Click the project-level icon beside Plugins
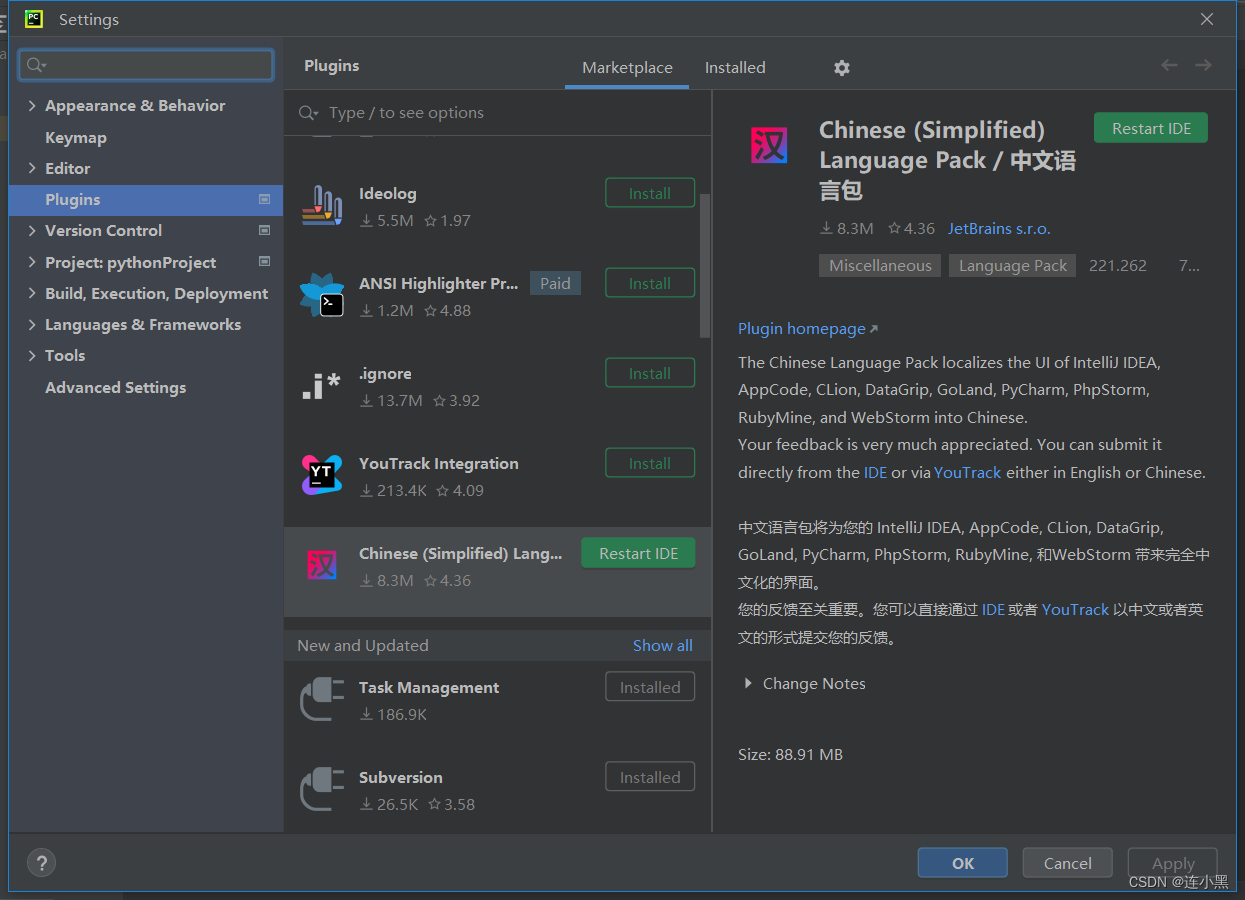Viewport: 1245px width, 900px height. click(264, 199)
